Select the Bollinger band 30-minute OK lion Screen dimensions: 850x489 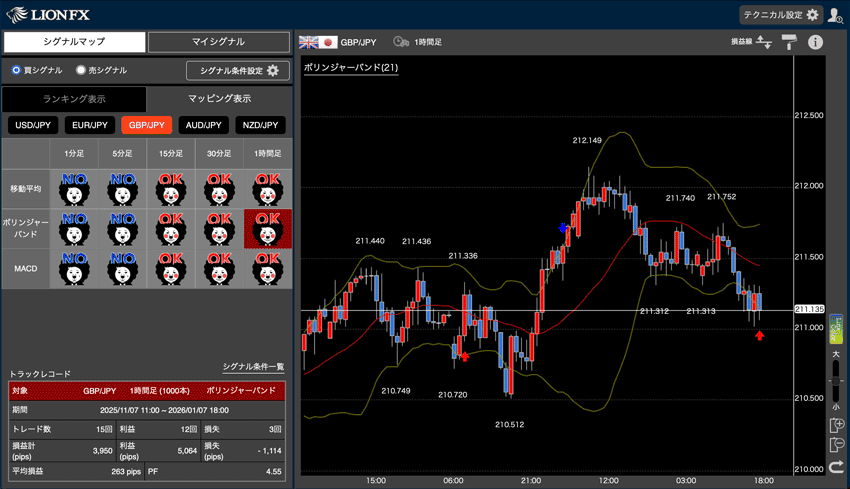(219, 229)
